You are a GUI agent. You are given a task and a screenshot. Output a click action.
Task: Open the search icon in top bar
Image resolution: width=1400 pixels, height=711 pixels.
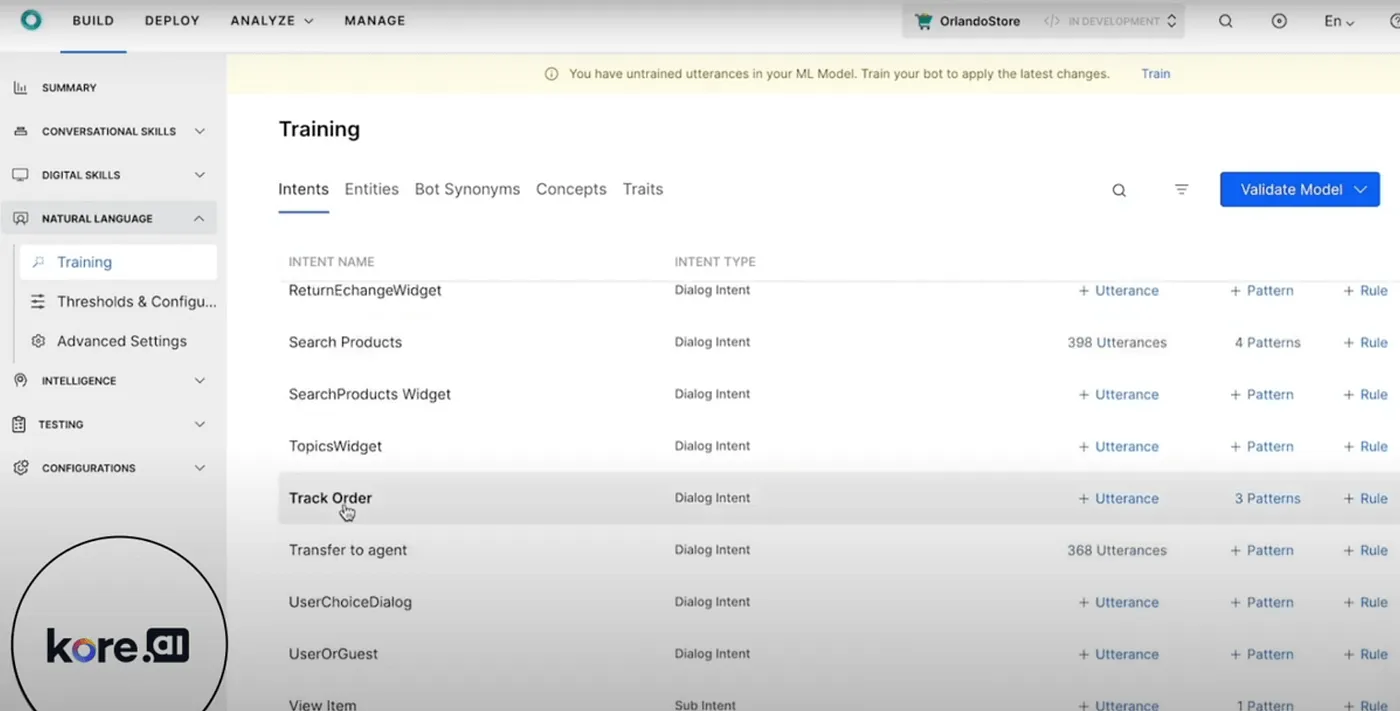coord(1225,21)
